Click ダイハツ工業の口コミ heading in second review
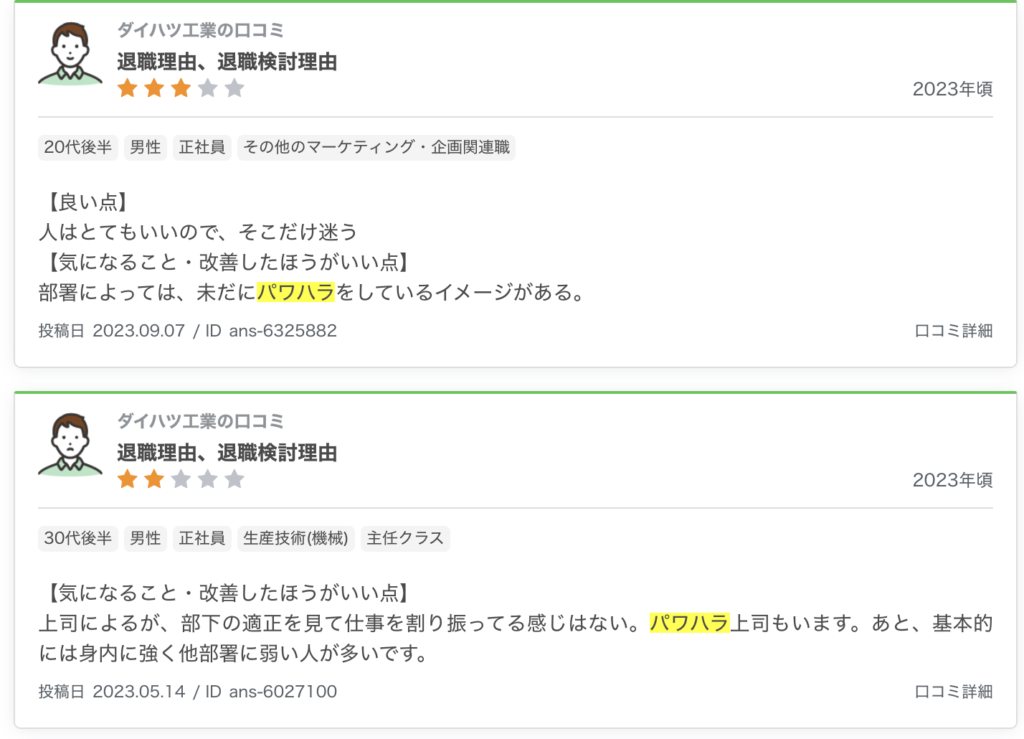The image size is (1024, 739). pos(200,421)
